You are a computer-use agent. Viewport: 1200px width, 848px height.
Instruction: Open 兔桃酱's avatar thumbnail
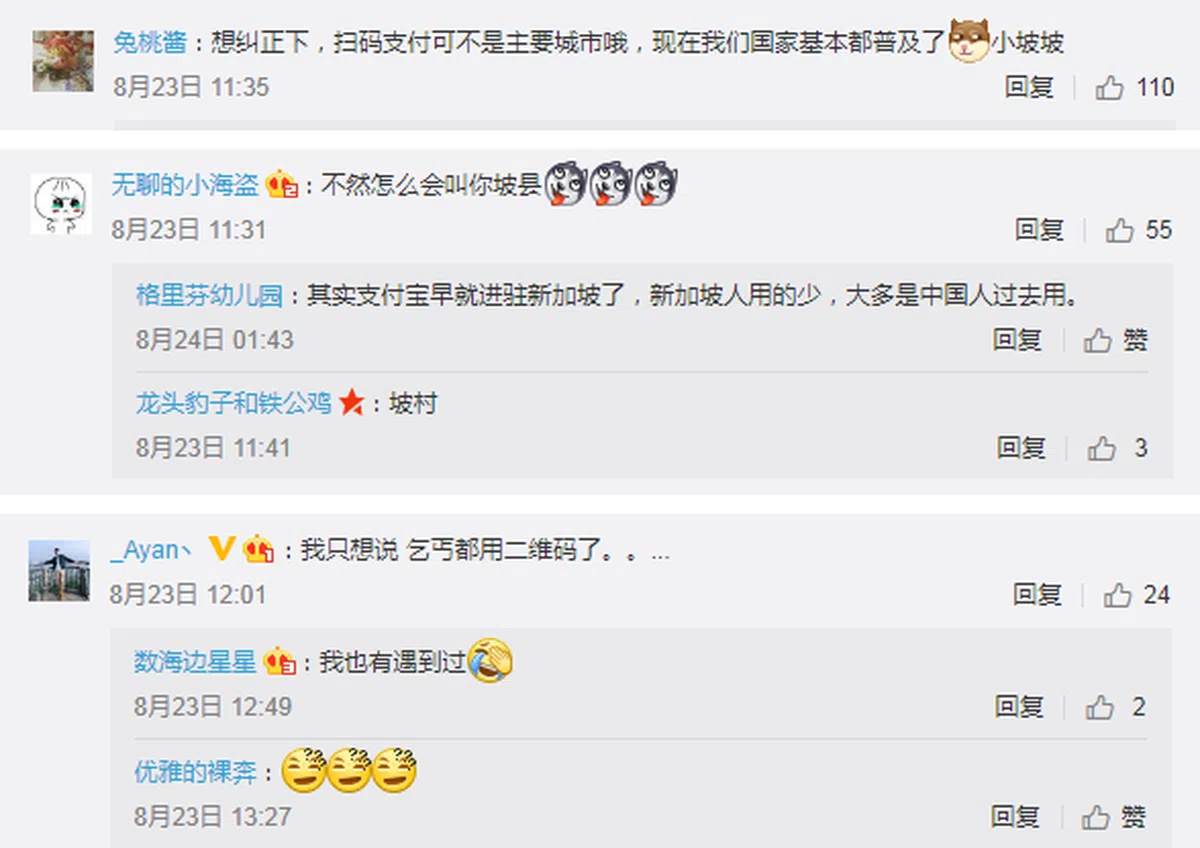[63, 61]
